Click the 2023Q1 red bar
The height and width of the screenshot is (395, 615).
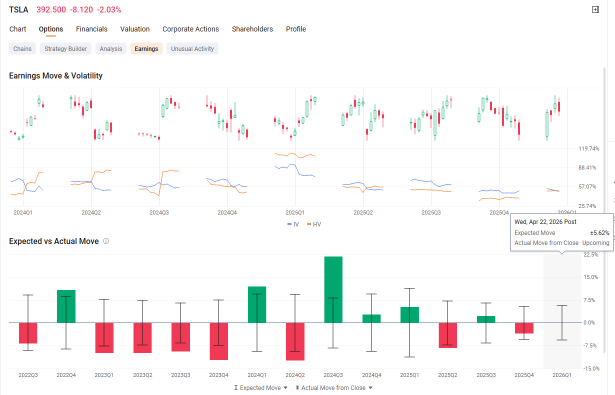[x=104, y=338]
